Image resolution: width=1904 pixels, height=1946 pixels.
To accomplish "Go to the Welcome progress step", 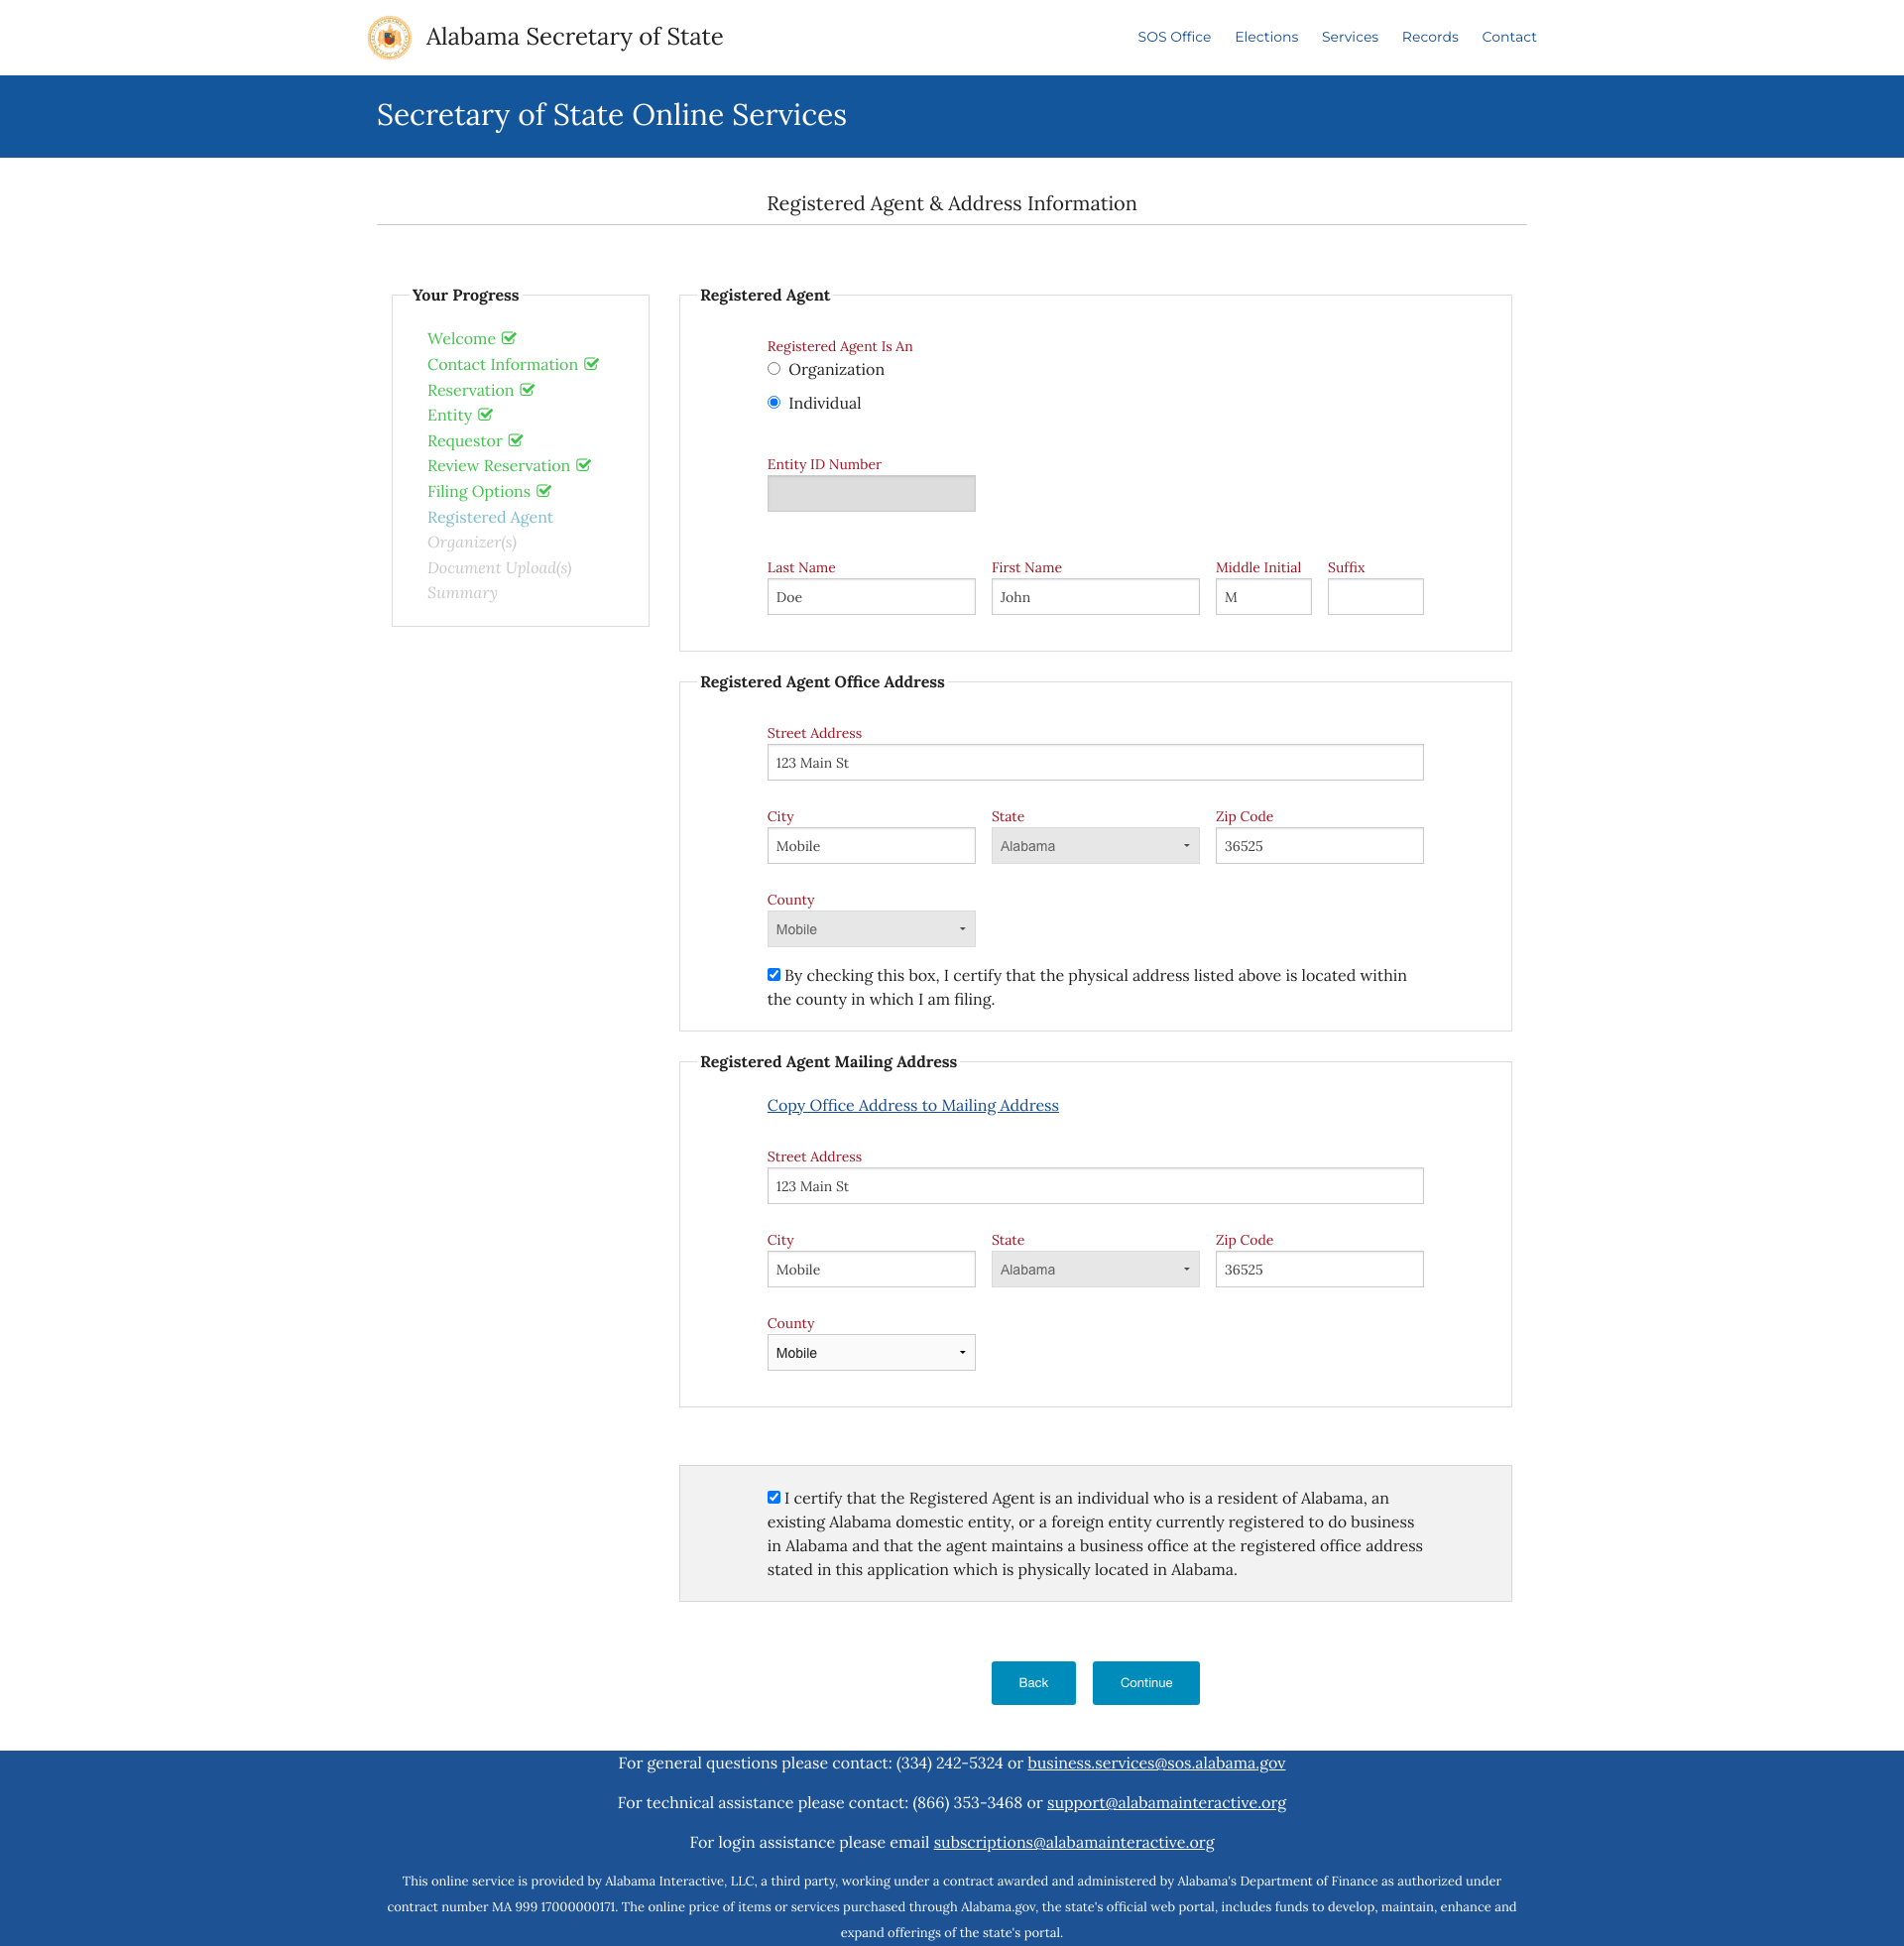I will pyautogui.click(x=461, y=339).
